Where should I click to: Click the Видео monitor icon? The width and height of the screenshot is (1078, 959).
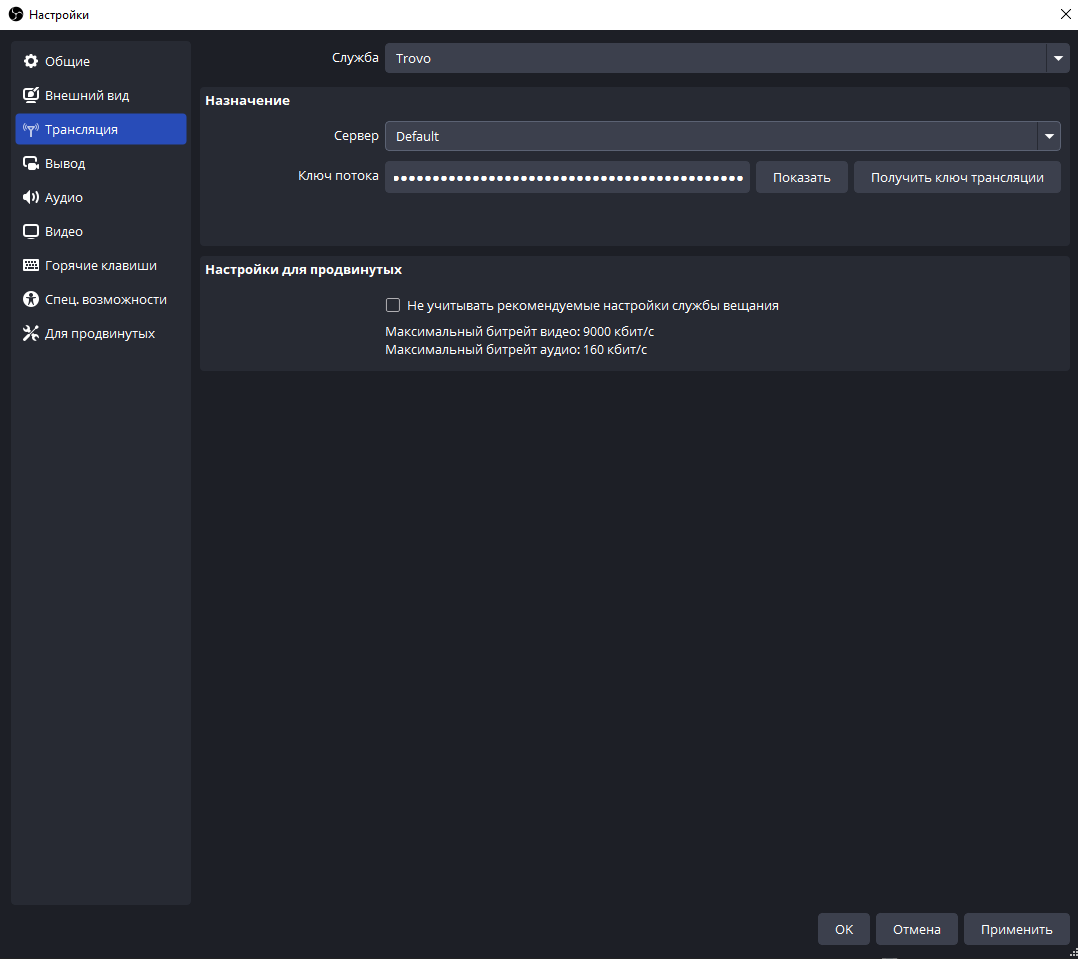(x=30, y=232)
